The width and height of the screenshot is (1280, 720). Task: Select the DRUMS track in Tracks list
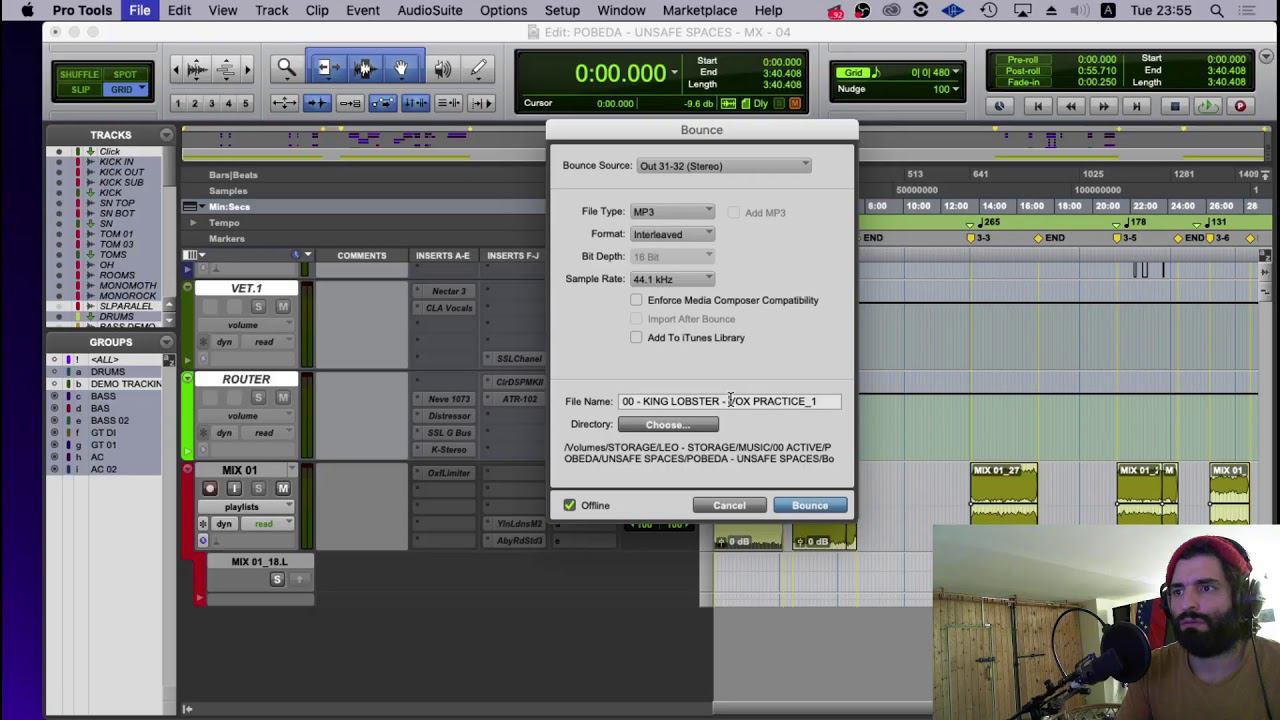click(116, 316)
